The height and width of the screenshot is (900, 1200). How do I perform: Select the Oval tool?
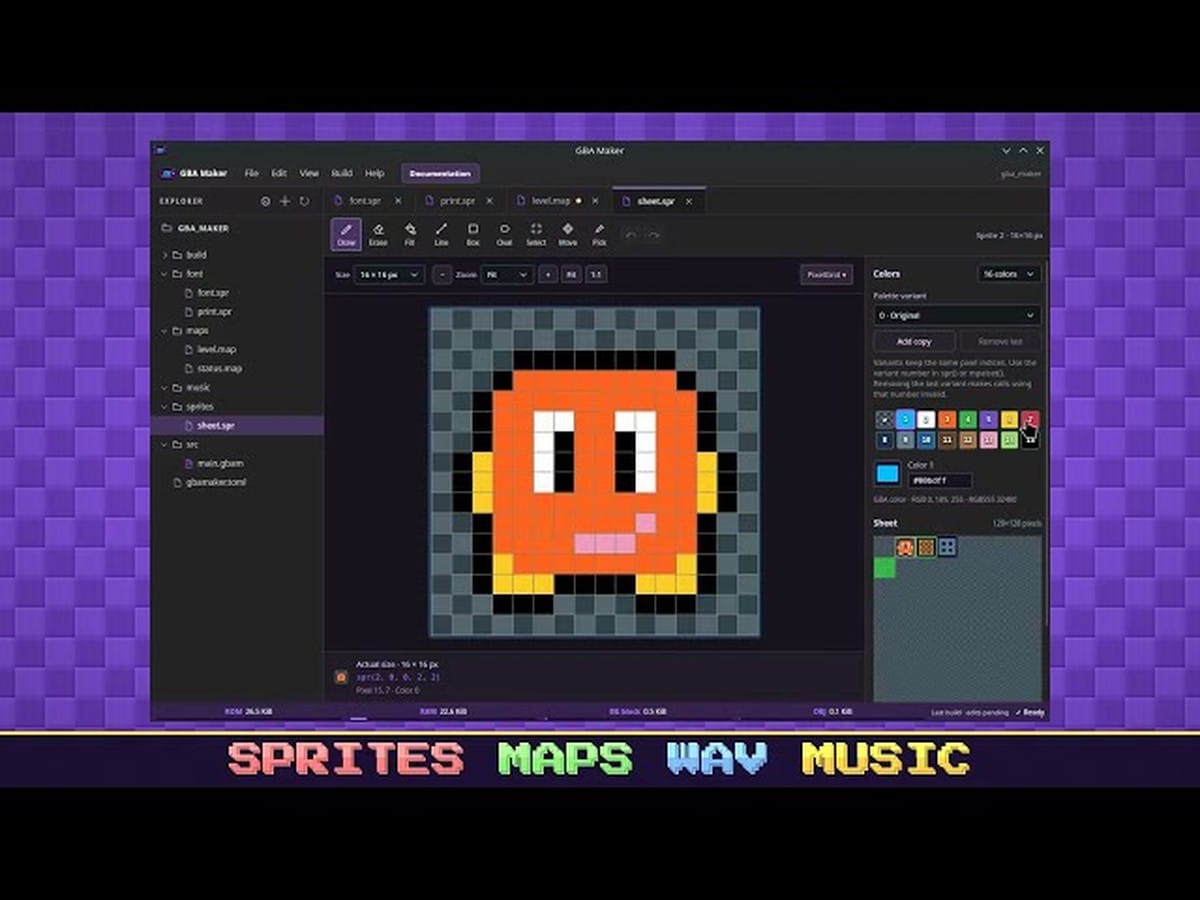(504, 233)
